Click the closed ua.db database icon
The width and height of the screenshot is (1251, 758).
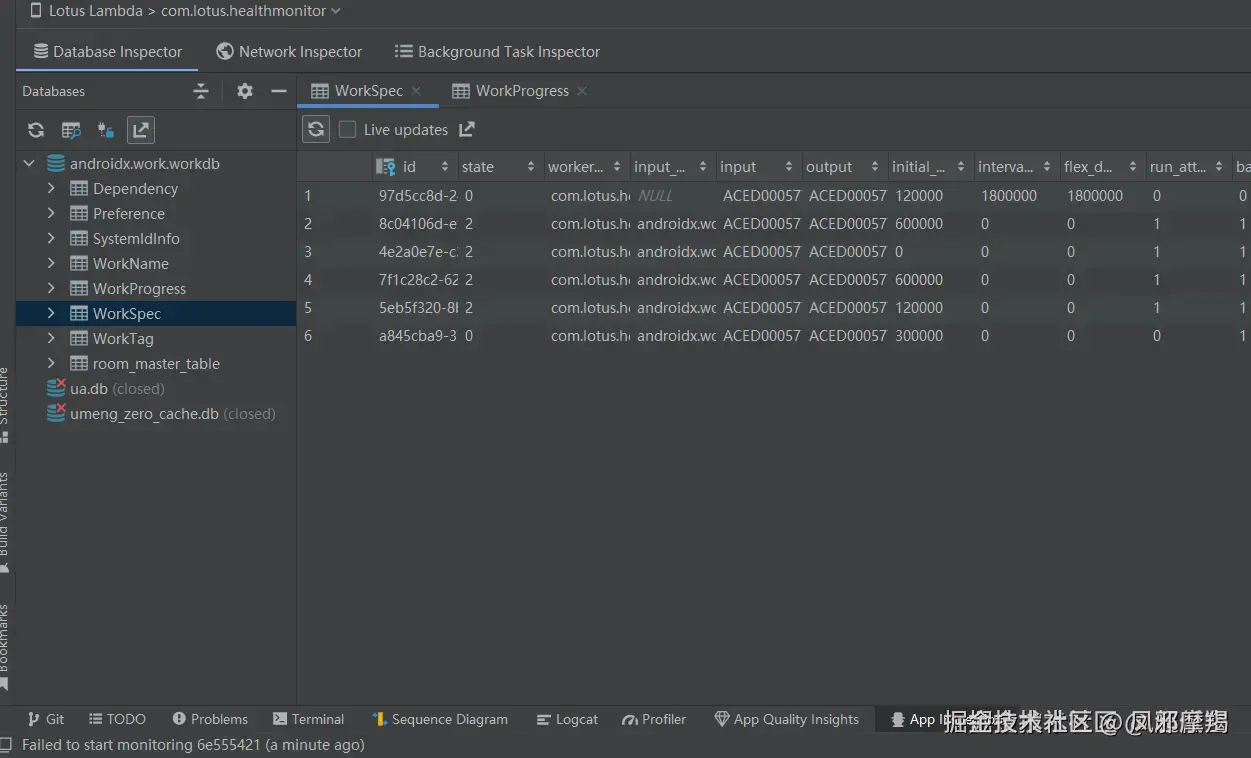pos(56,389)
